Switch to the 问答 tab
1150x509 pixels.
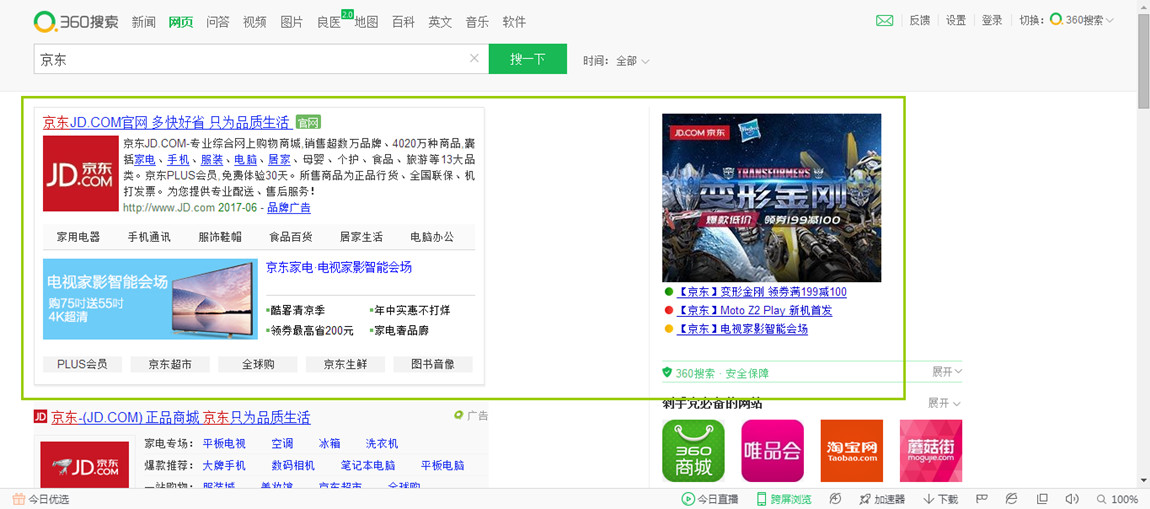(218, 22)
